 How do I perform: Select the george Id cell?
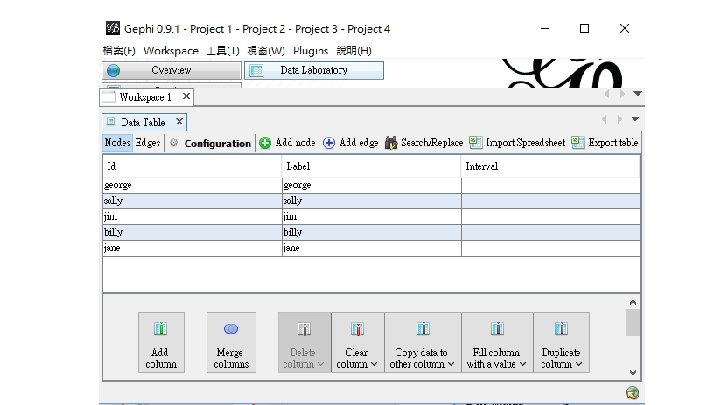pyautogui.click(x=192, y=185)
